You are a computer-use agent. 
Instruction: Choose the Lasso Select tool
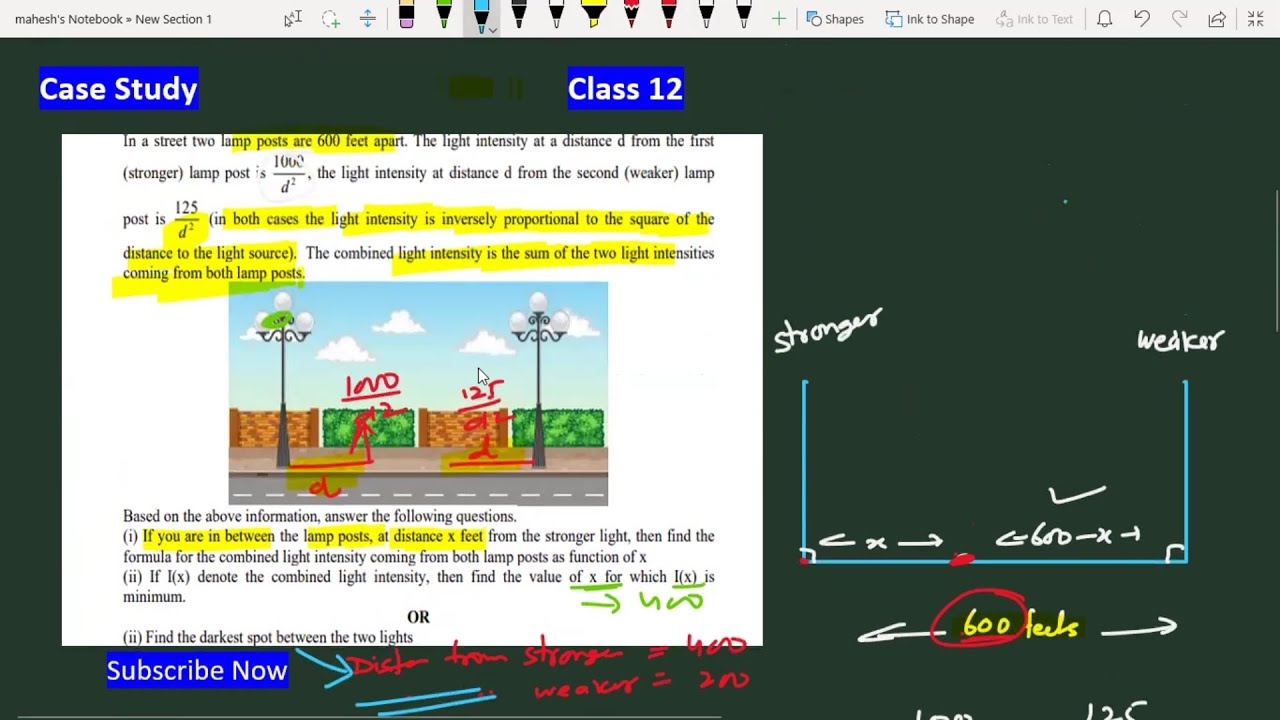[x=331, y=18]
